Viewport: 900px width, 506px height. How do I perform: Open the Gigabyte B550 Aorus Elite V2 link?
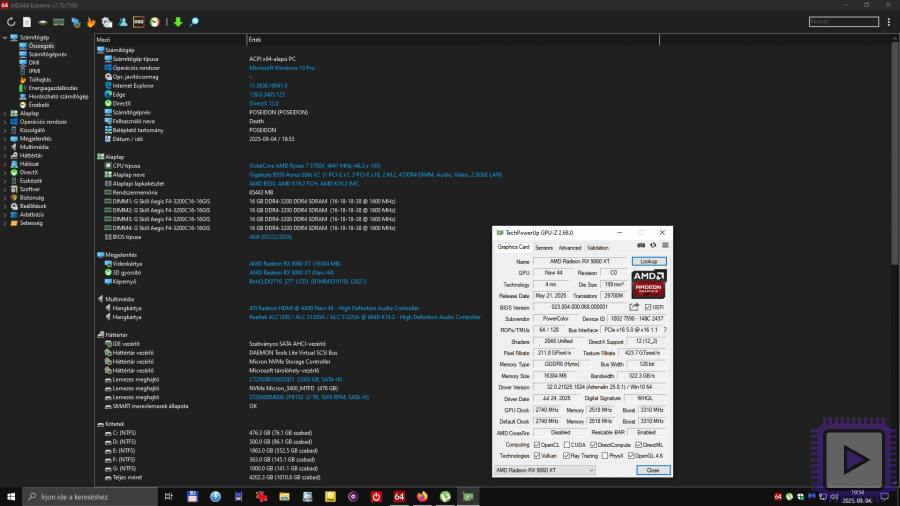[375, 174]
